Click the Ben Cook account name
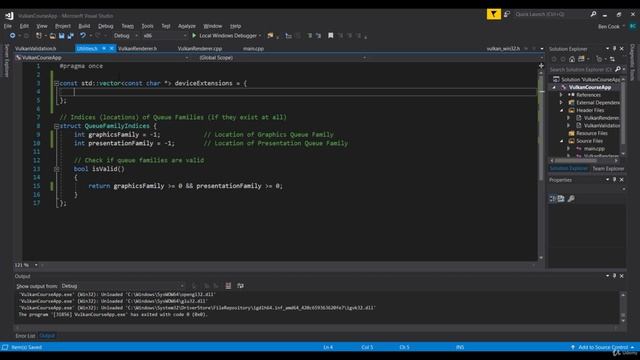The image size is (640, 360). 609,27
